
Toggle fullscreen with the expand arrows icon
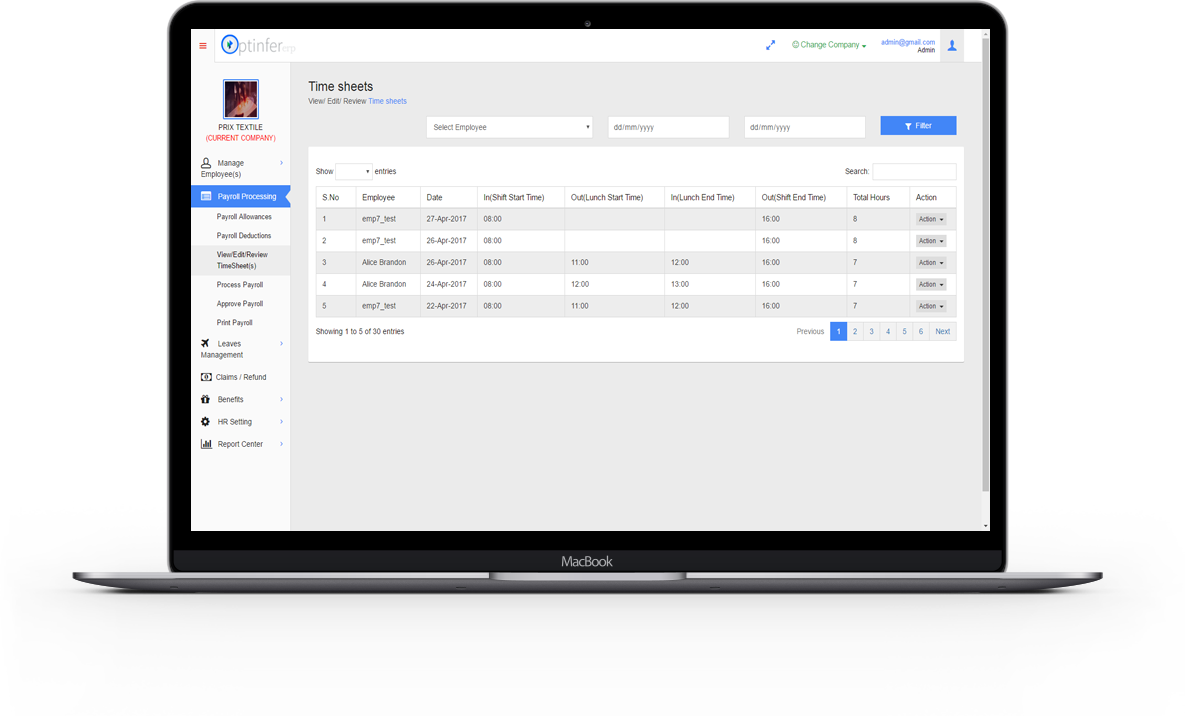pyautogui.click(x=770, y=45)
